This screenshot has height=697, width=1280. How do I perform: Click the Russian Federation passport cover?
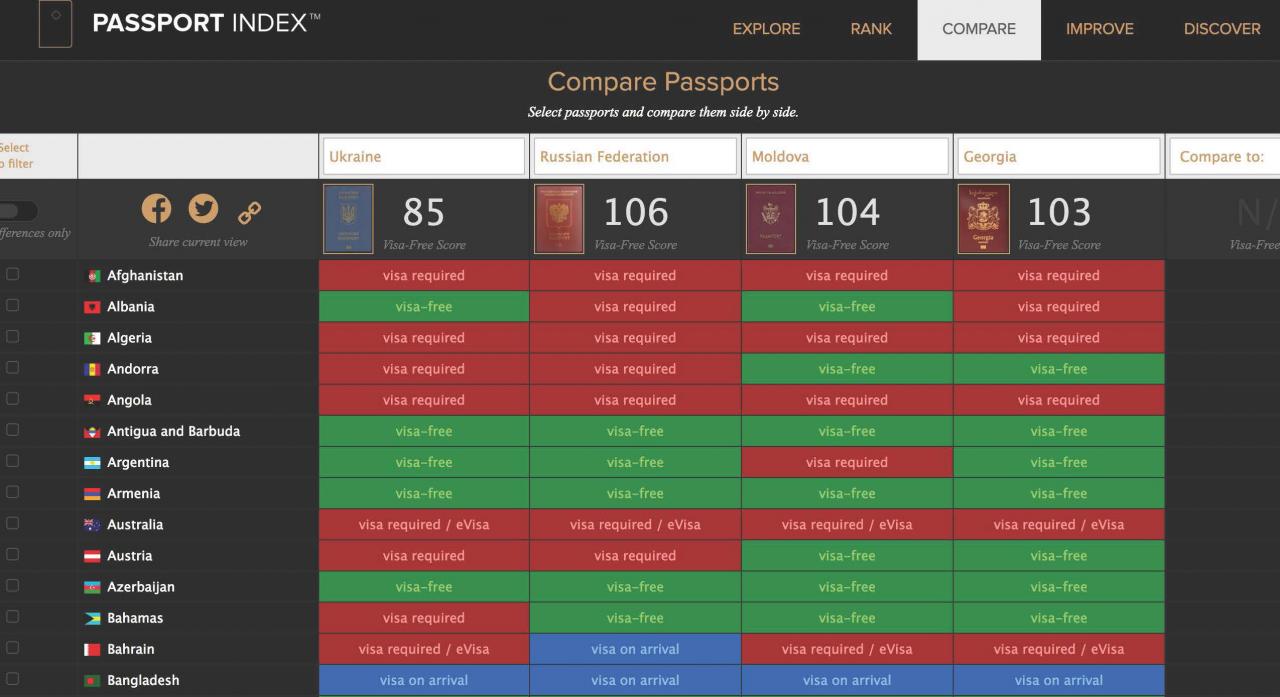pyautogui.click(x=559, y=219)
